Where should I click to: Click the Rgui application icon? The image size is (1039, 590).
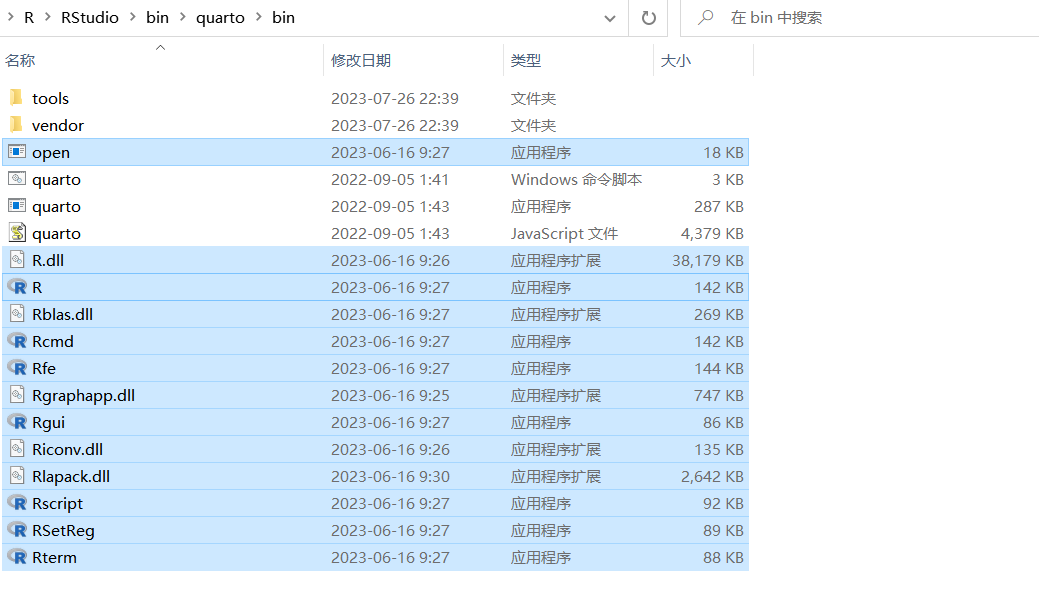pos(16,422)
